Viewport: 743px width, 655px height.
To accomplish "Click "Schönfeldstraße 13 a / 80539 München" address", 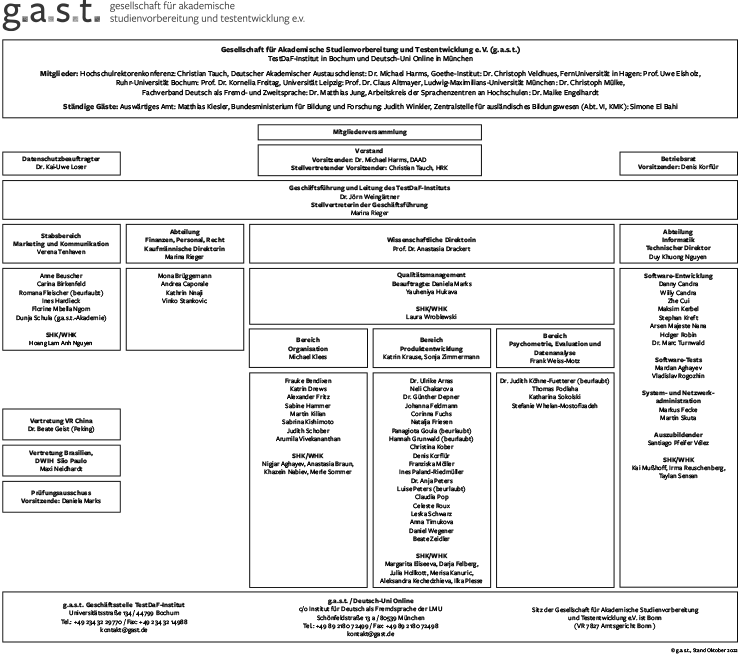I will click(371, 618).
